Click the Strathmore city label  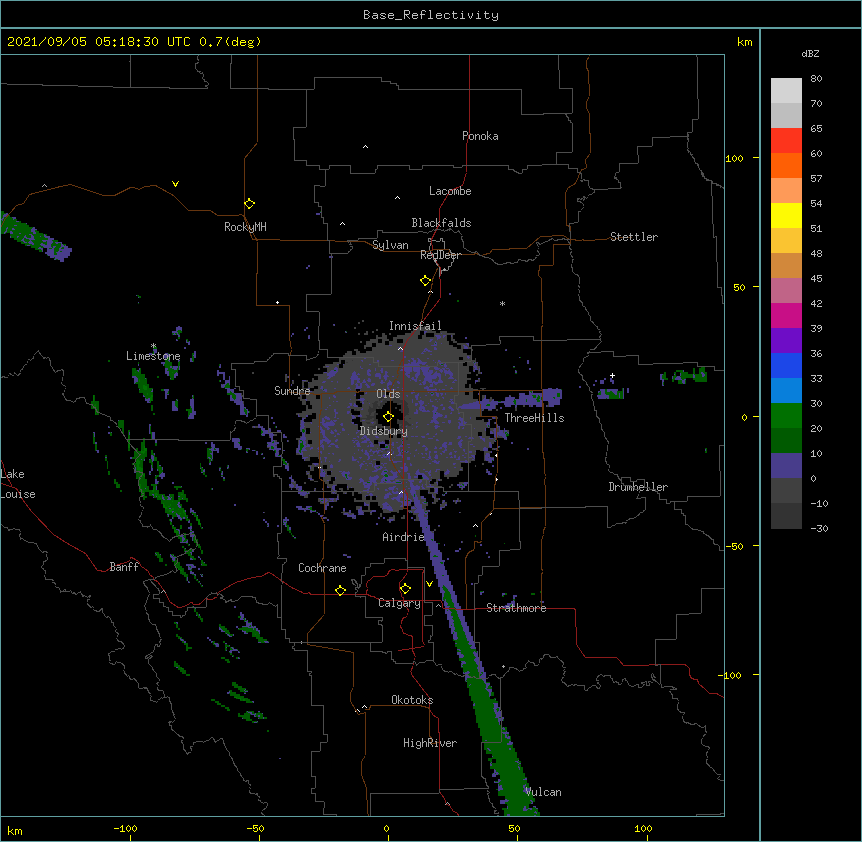tap(516, 608)
